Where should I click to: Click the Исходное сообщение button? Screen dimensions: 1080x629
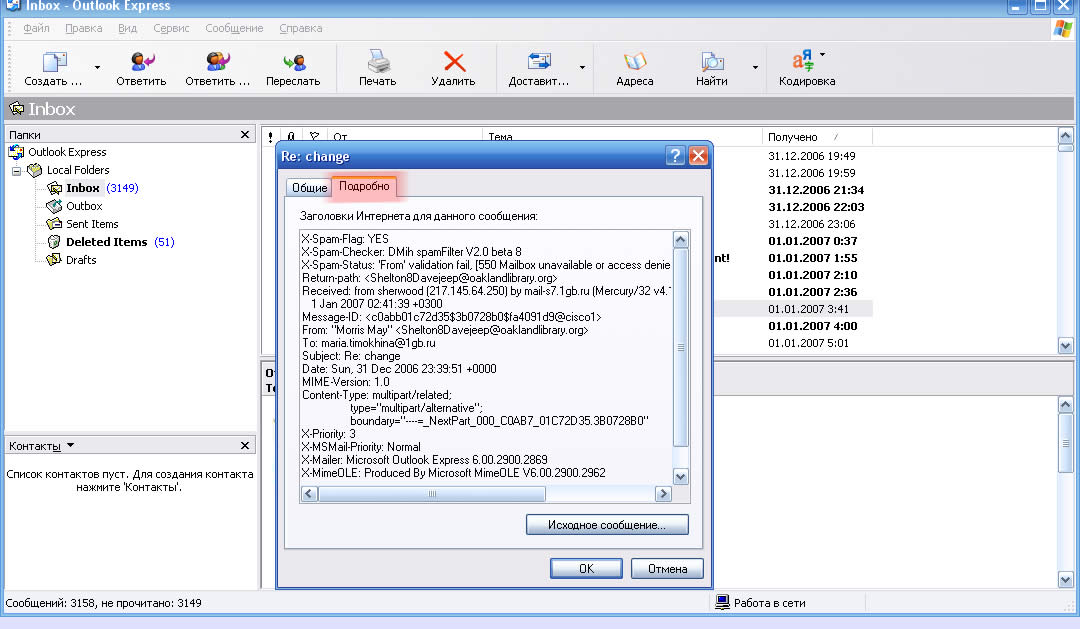[x=607, y=525]
